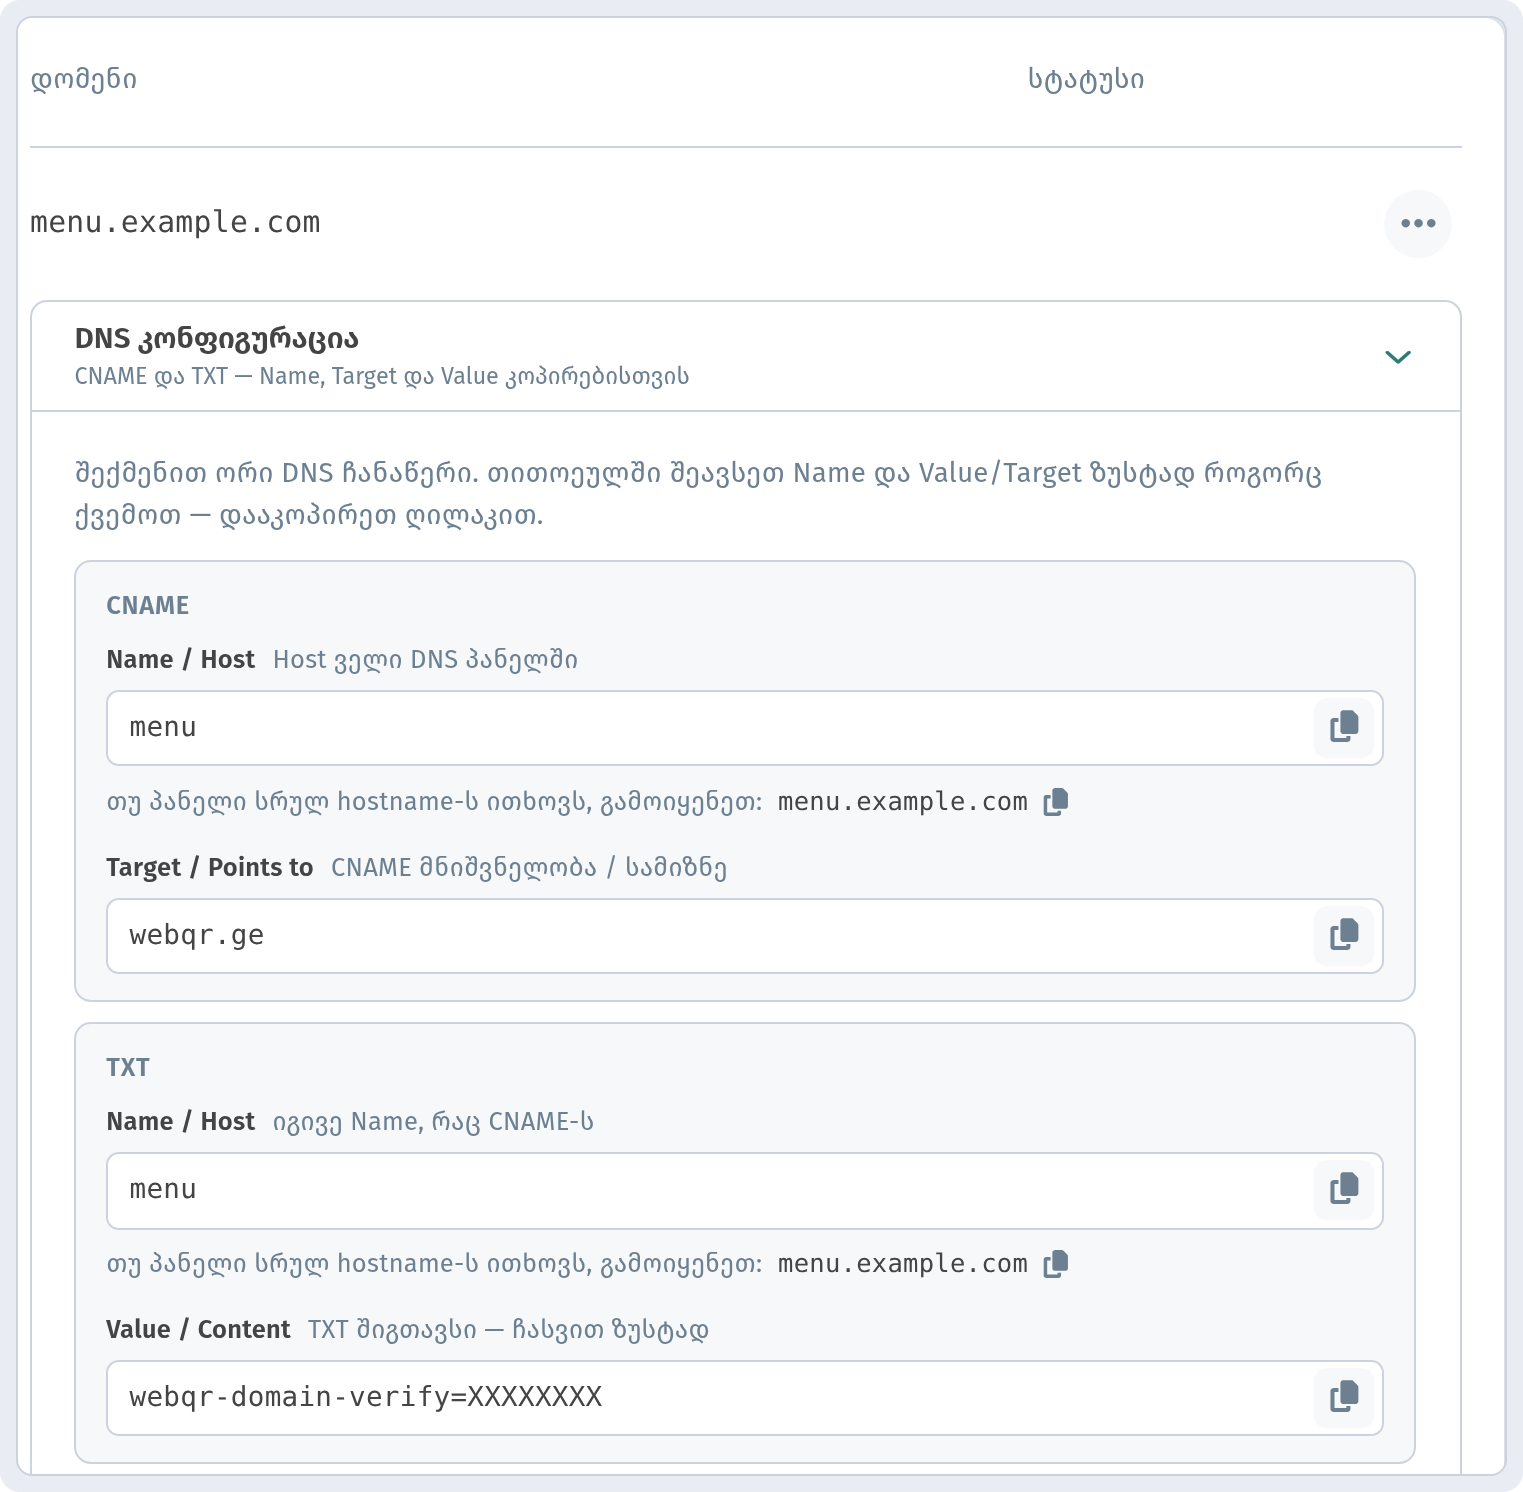Click the menu.example.com domain row text
This screenshot has height=1492, width=1523.
(175, 222)
